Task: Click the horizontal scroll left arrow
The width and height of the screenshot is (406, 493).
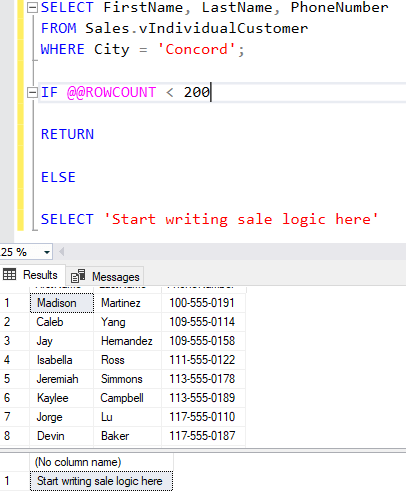Action: pos(62,252)
